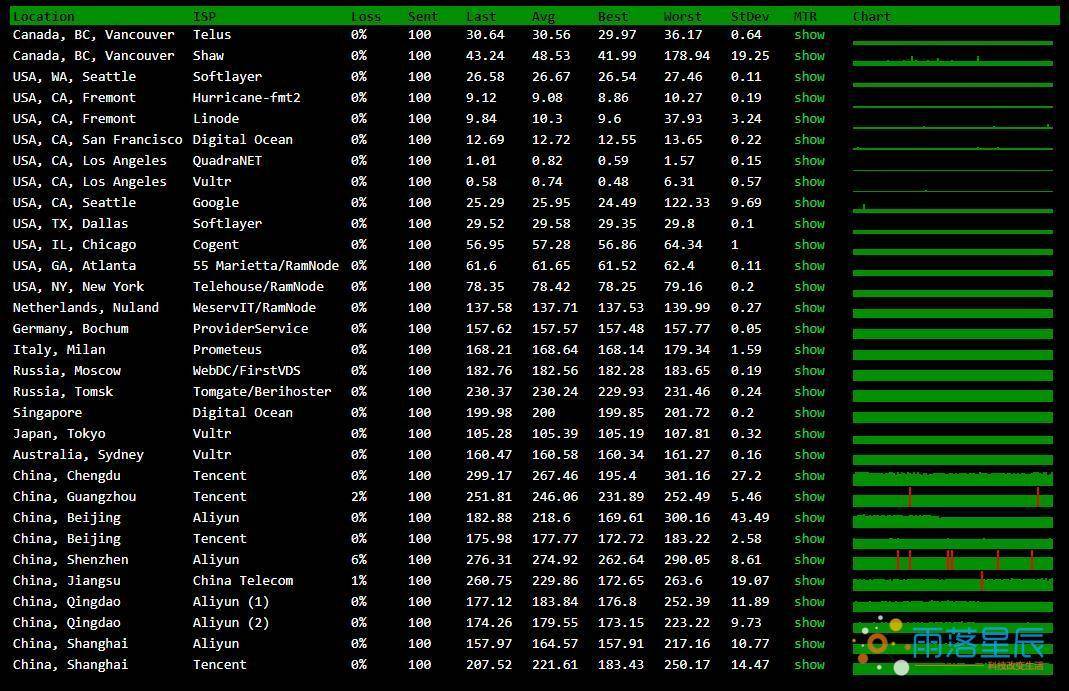Open show link for Digital Ocean Singapore
Image resolution: width=1069 pixels, height=691 pixels.
coord(809,412)
